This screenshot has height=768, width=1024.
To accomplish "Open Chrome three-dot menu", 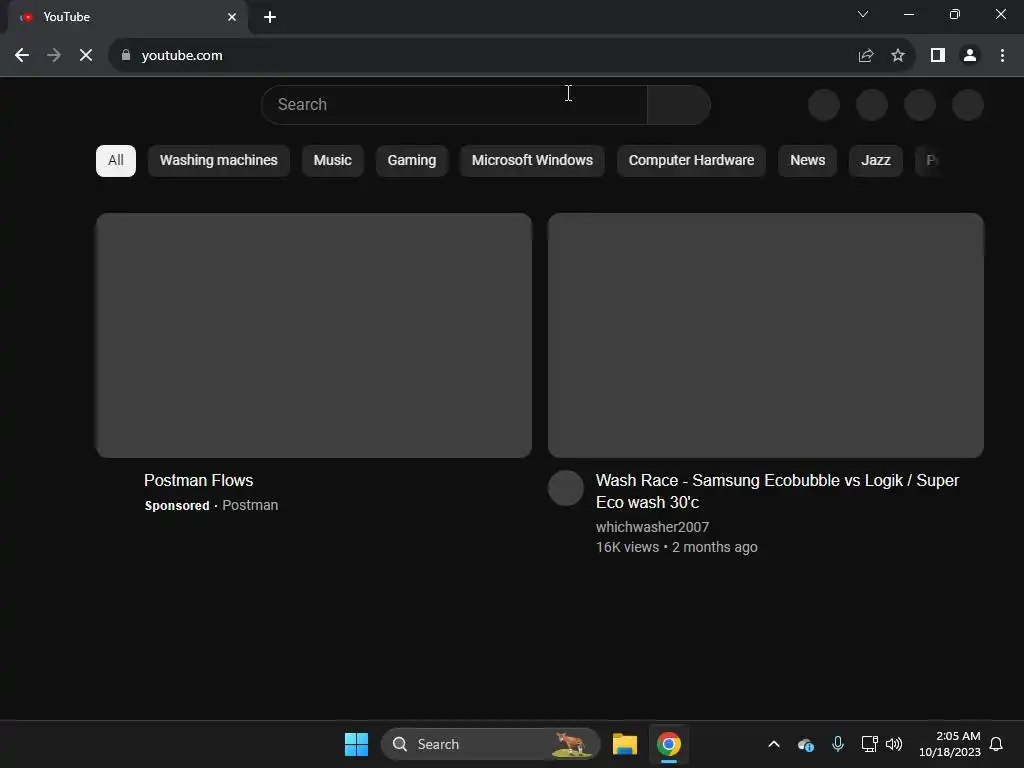I will click(x=1002, y=56).
